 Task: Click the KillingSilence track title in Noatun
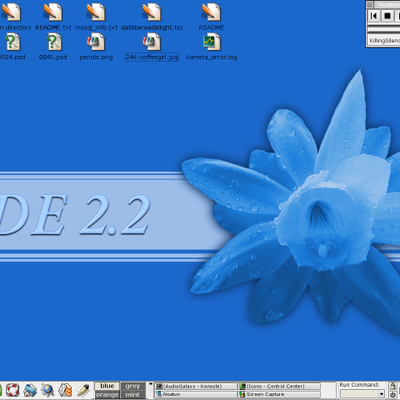[384, 41]
